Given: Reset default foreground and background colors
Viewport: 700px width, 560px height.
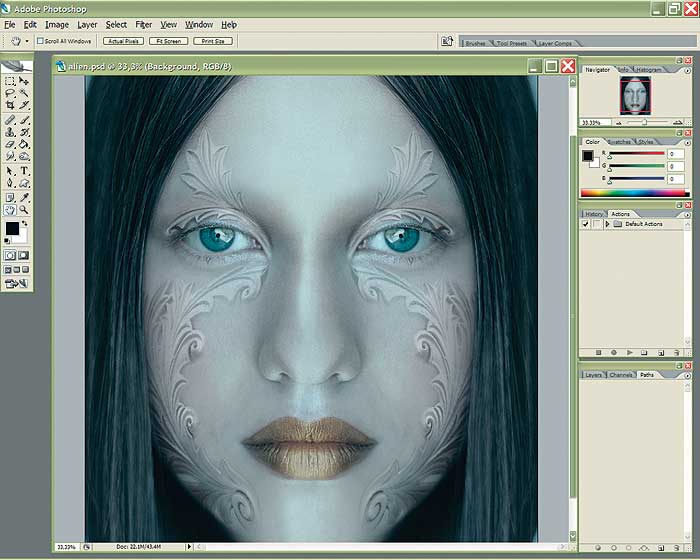Looking at the screenshot, I should point(7,241).
